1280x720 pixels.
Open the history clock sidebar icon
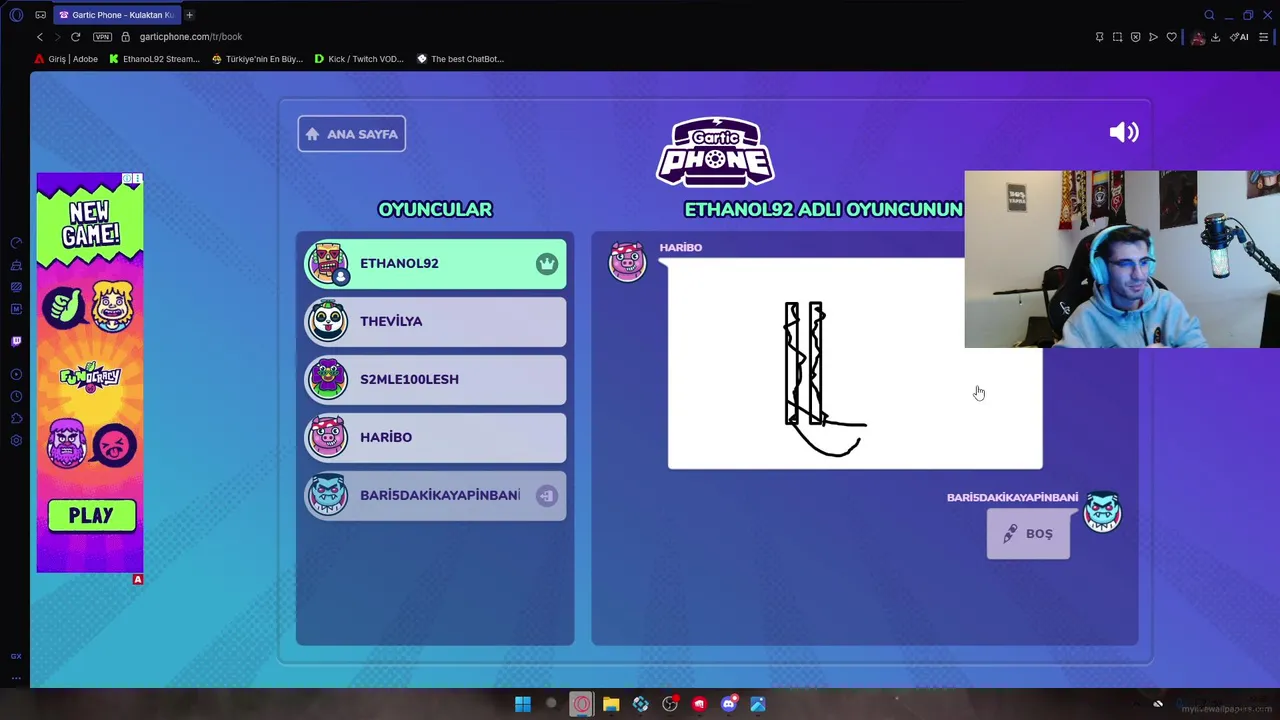coord(16,397)
